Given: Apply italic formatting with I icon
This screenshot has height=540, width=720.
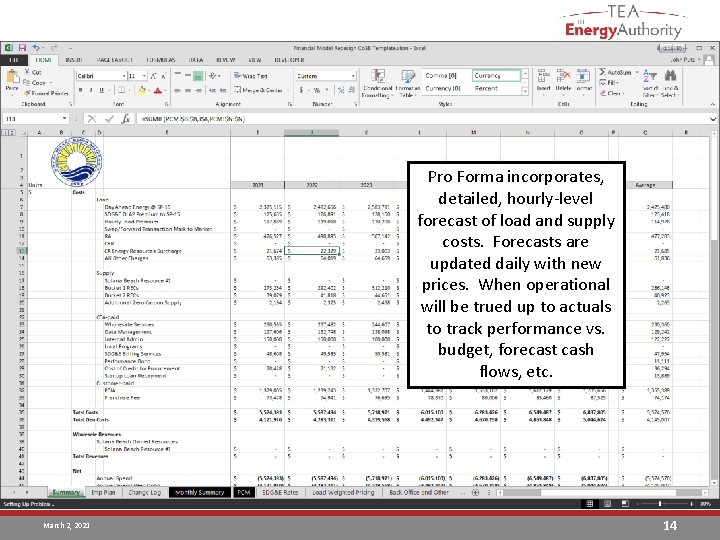Looking at the screenshot, I should pyautogui.click(x=91, y=90).
